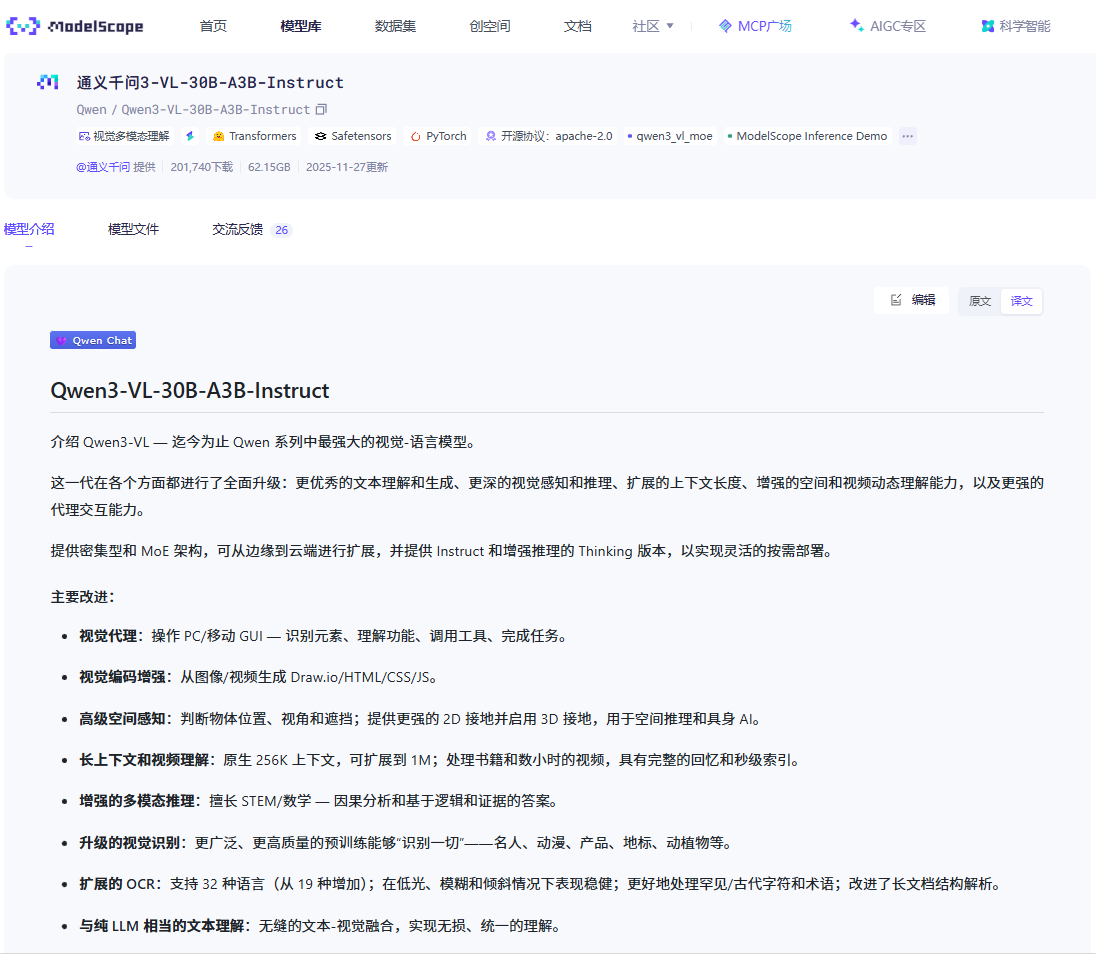Image resolution: width=1096 pixels, height=954 pixels.
Task: Copy model ID with the copy icon
Action: point(321,110)
